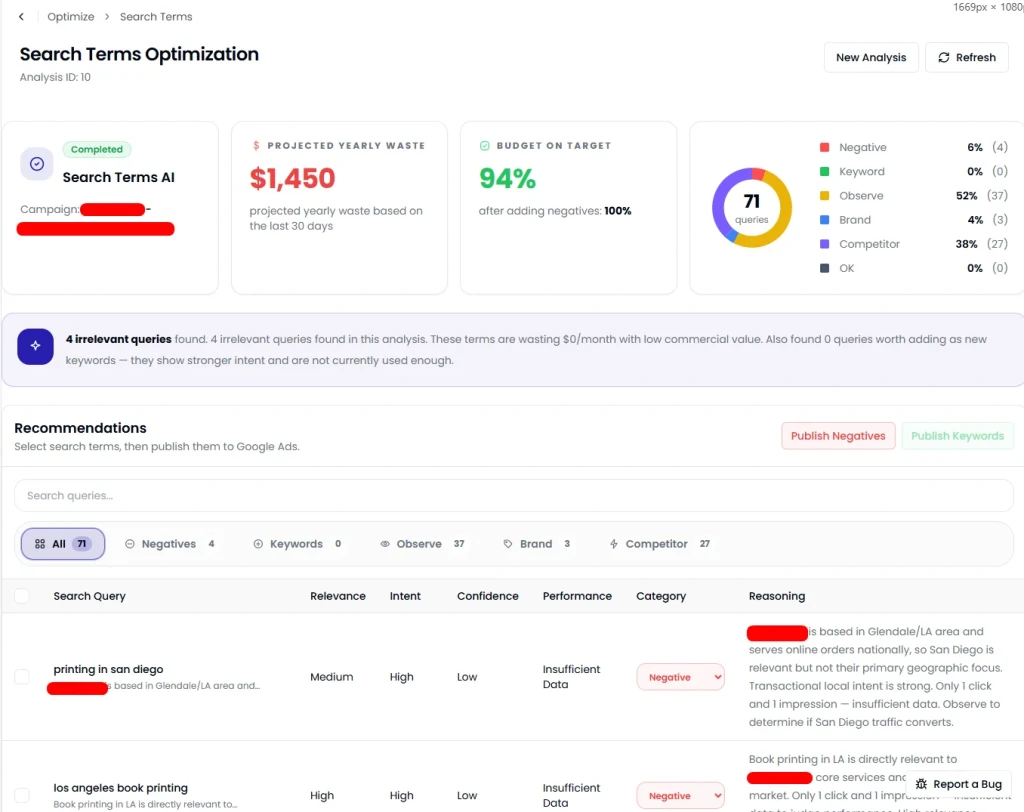Switch to the Competitor tab
Viewport: 1024px width, 812px height.
coord(660,544)
